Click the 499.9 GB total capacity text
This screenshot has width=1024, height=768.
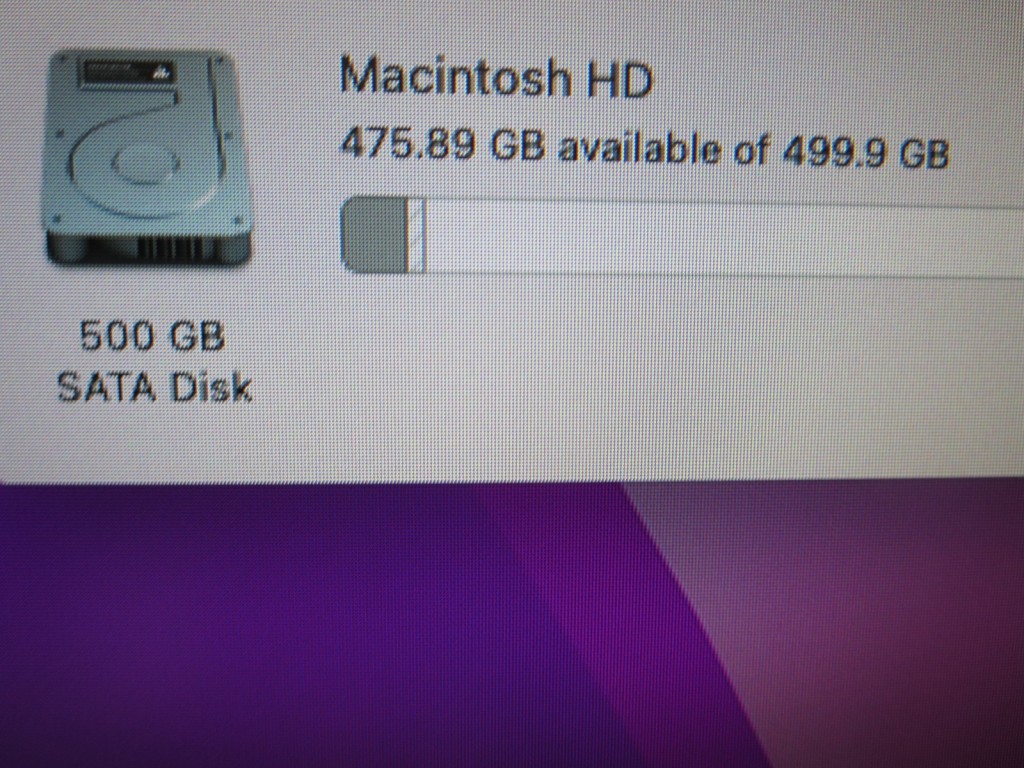[x=865, y=152]
